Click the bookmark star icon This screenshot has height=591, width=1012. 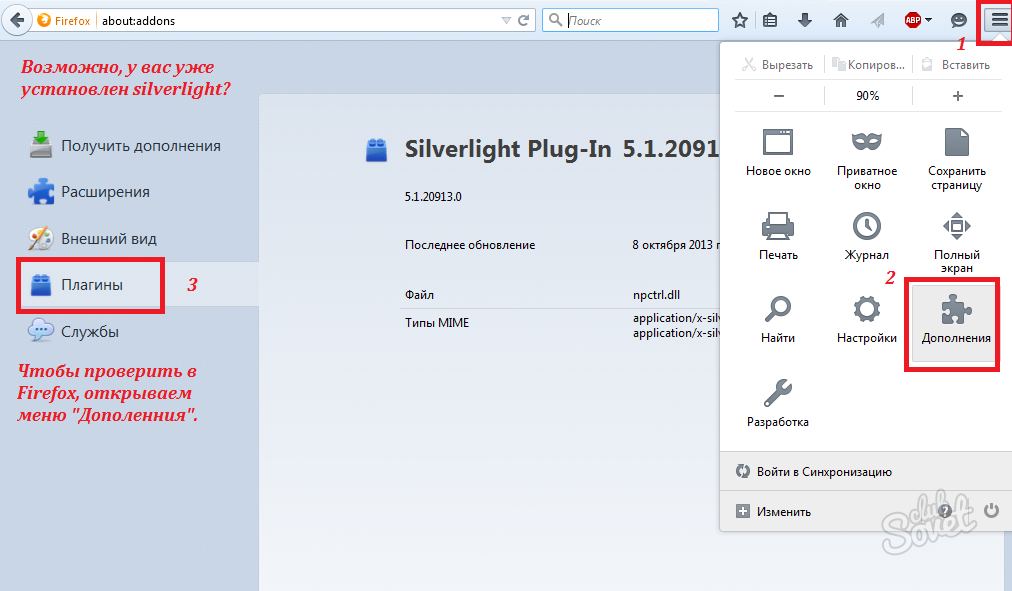click(x=740, y=20)
